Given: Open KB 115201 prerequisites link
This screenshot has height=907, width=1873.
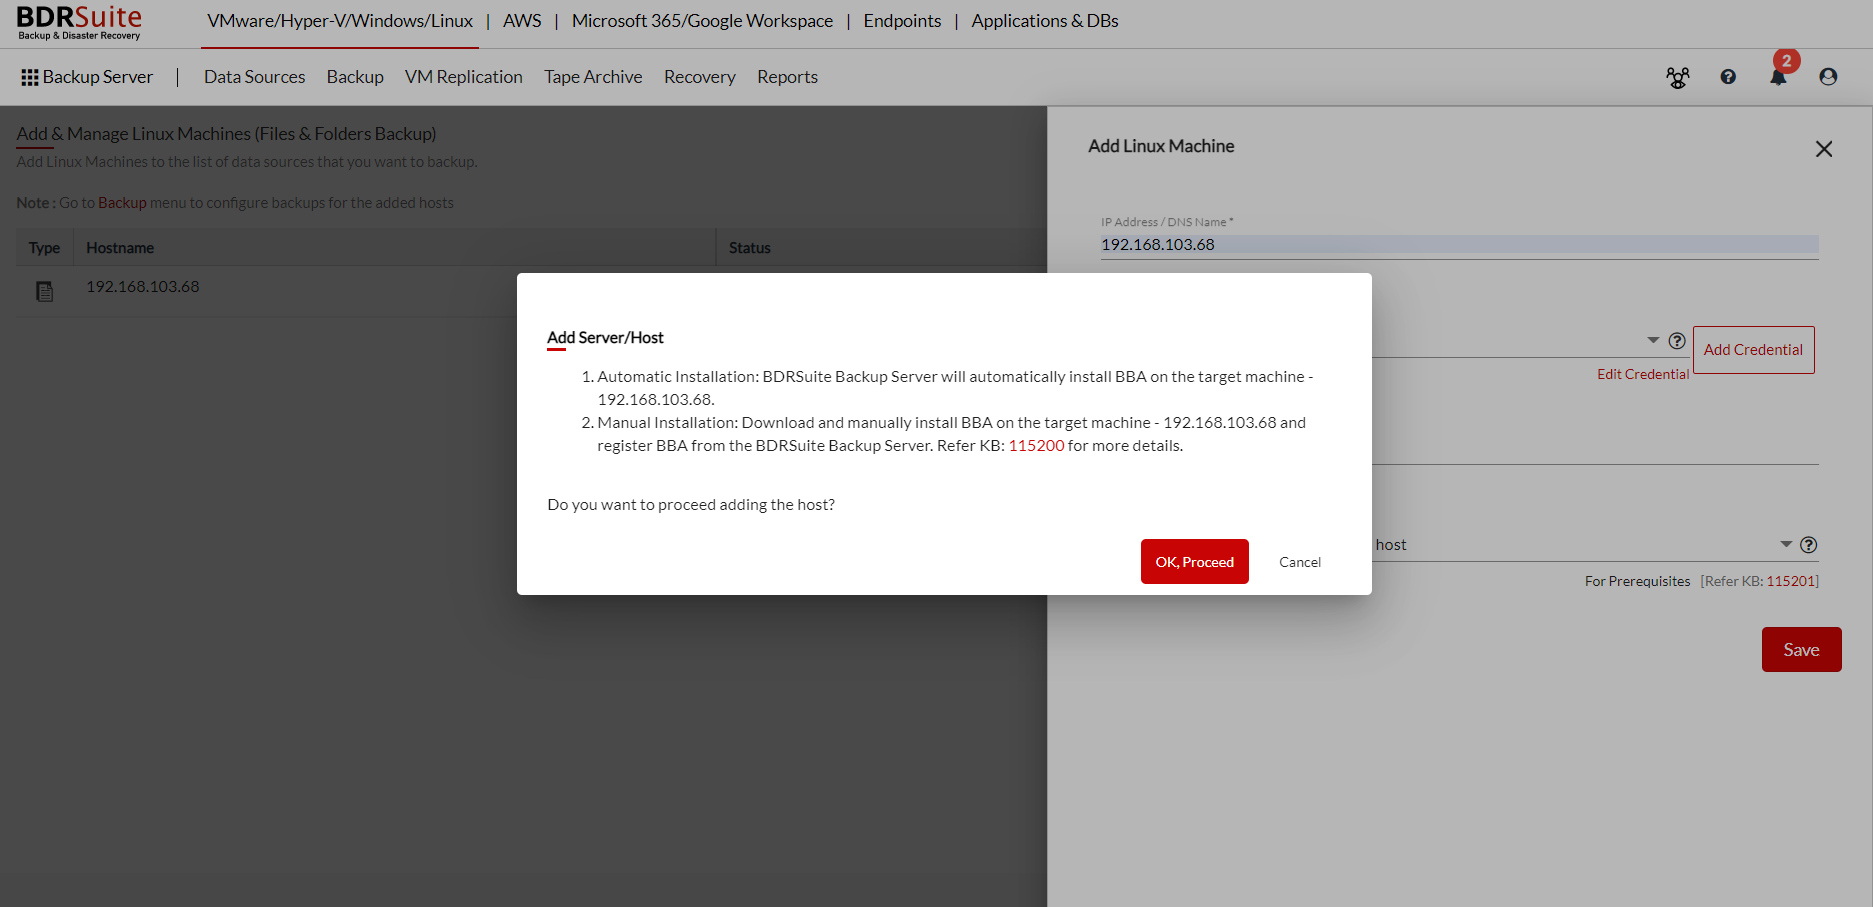Looking at the screenshot, I should (1791, 581).
